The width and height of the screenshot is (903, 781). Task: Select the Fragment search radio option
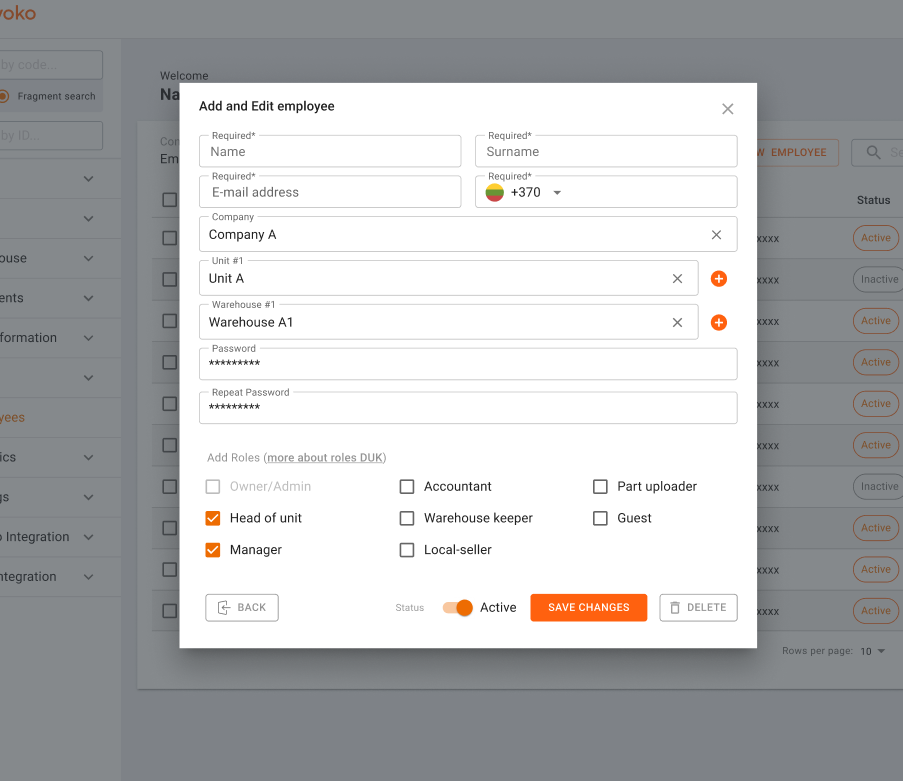pos(5,96)
